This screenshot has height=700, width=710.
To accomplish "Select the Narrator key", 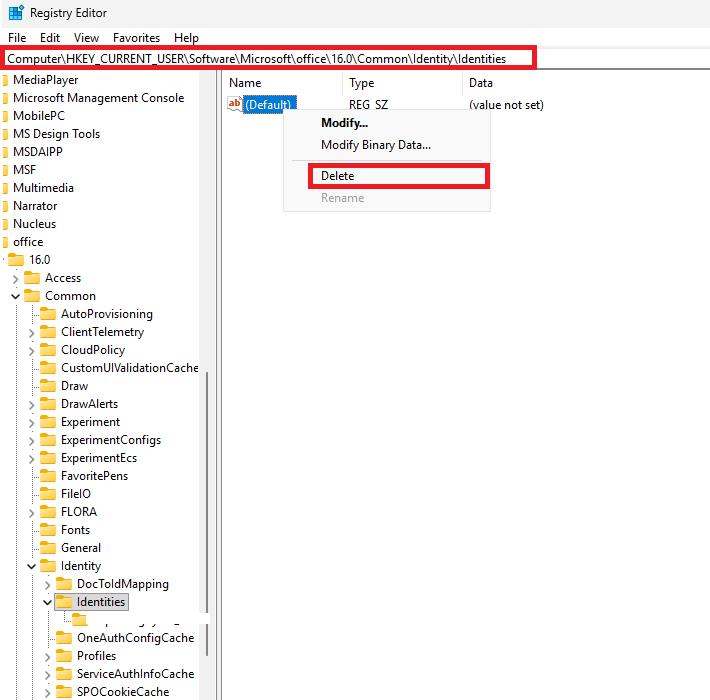I will click(x=35, y=206).
